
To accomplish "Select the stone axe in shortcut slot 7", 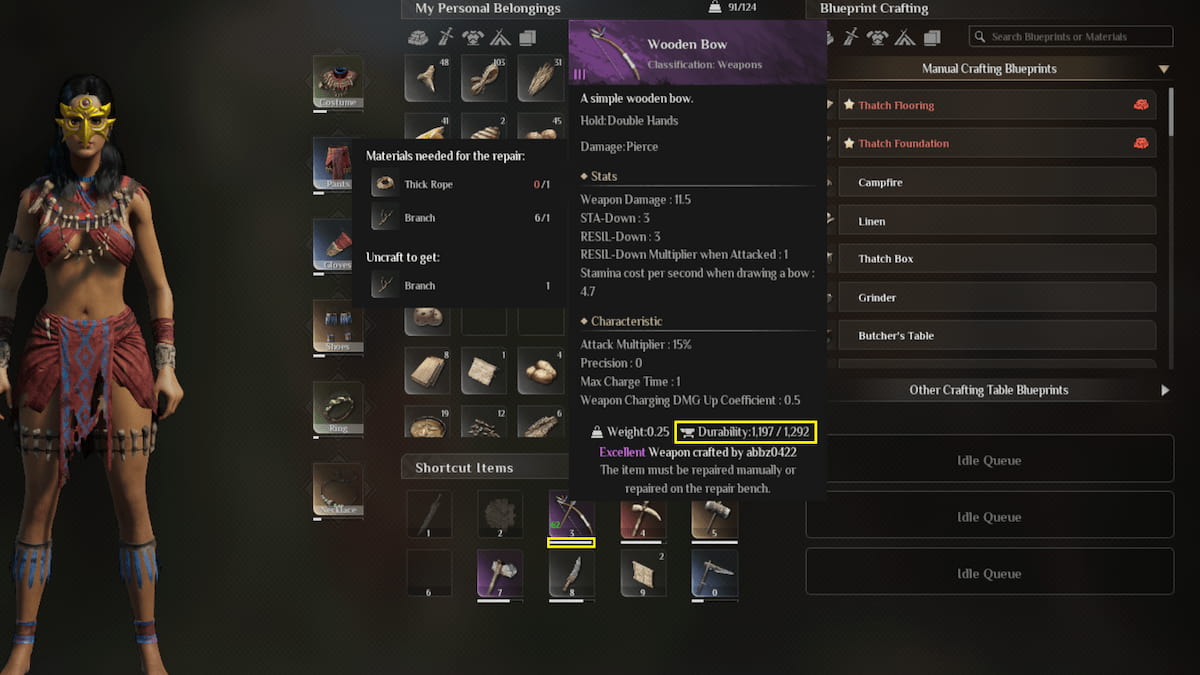I will [x=499, y=573].
